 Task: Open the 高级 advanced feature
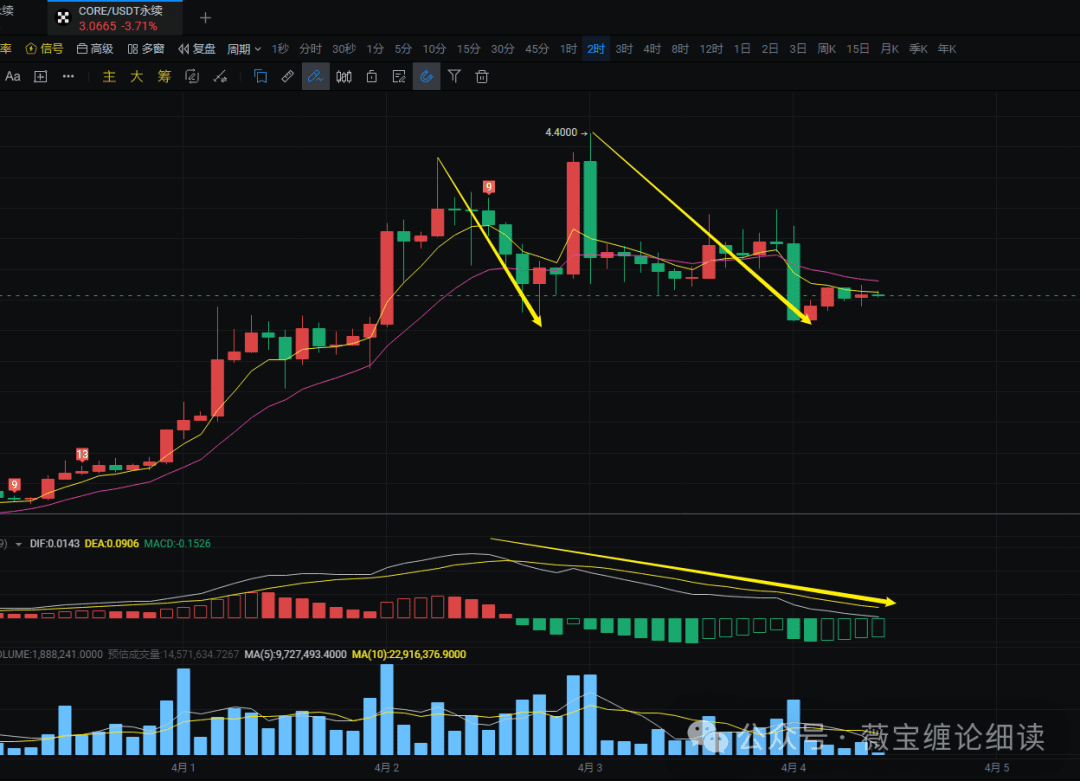(x=94, y=49)
